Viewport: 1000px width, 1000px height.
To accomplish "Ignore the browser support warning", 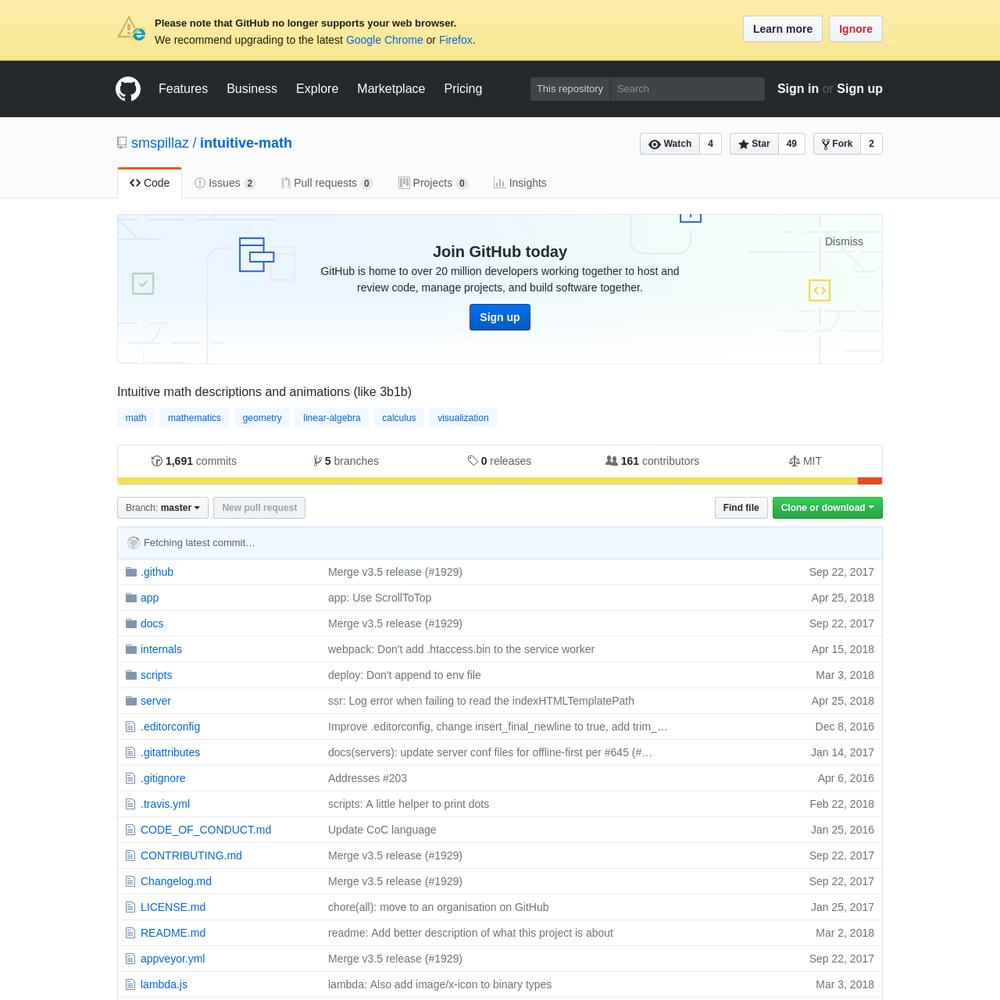I will [x=856, y=29].
